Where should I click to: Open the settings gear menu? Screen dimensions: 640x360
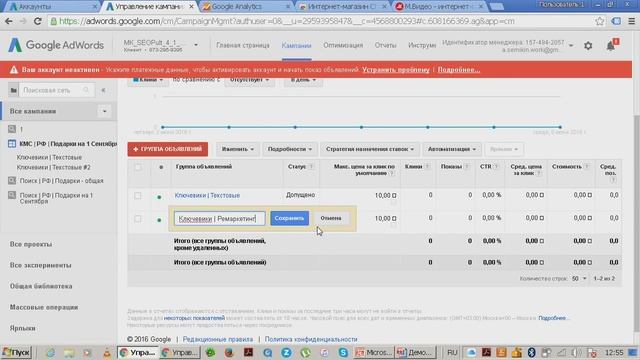click(588, 46)
